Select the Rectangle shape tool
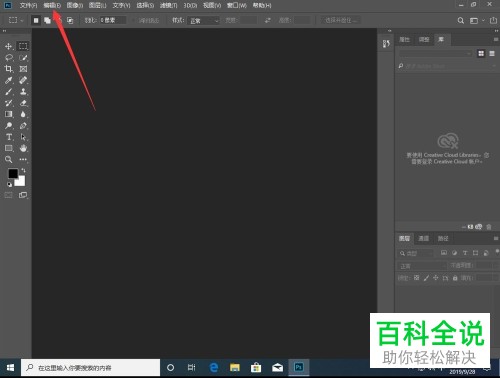This screenshot has height=378, width=500. [9, 148]
